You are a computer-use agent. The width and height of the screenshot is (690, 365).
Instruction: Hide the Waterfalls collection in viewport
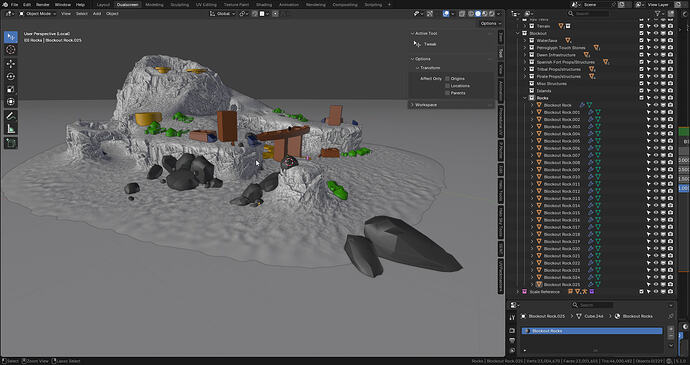click(x=656, y=41)
